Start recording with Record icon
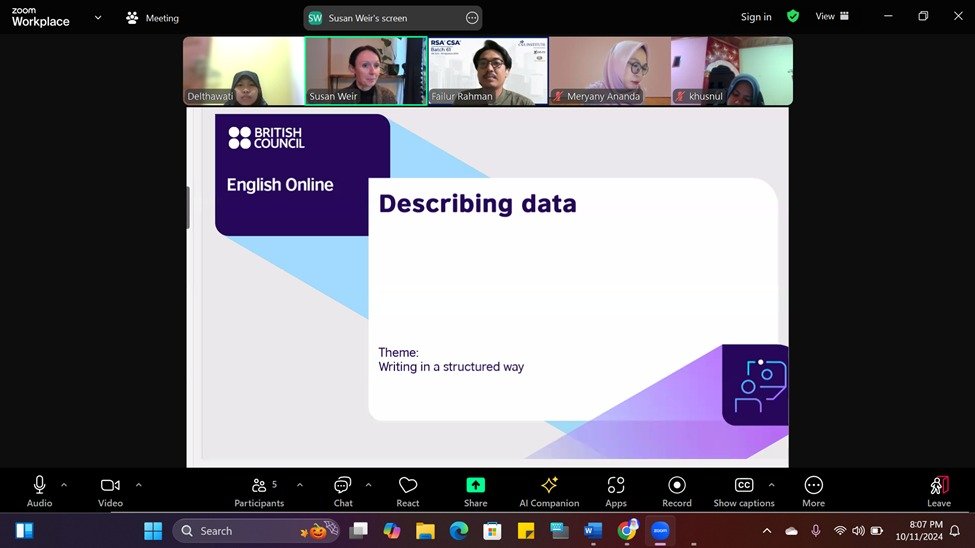Viewport: 975px width, 548px height. pos(677,485)
